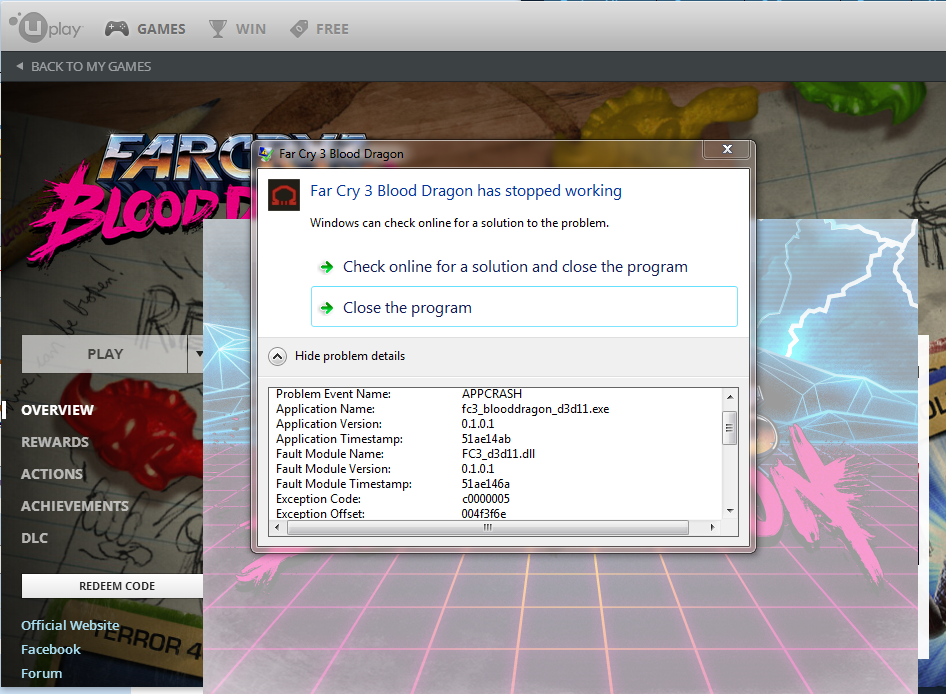Select OVERVIEW in the sidebar

(x=57, y=410)
